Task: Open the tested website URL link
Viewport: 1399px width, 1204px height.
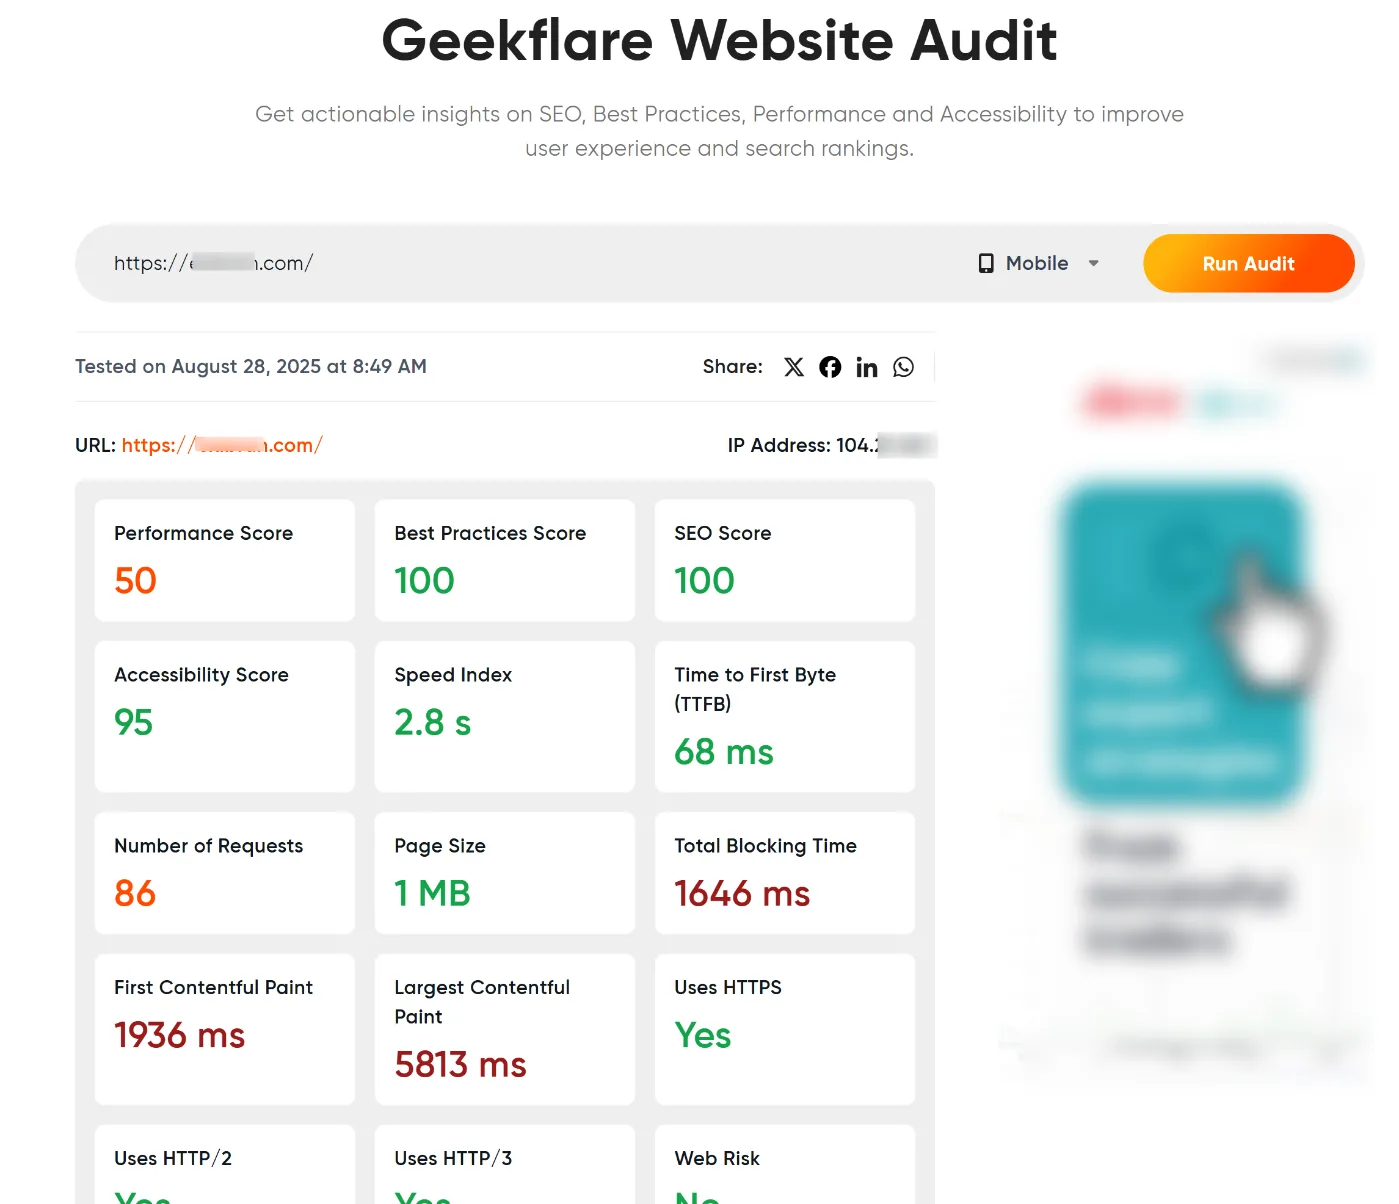Action: click(x=222, y=445)
